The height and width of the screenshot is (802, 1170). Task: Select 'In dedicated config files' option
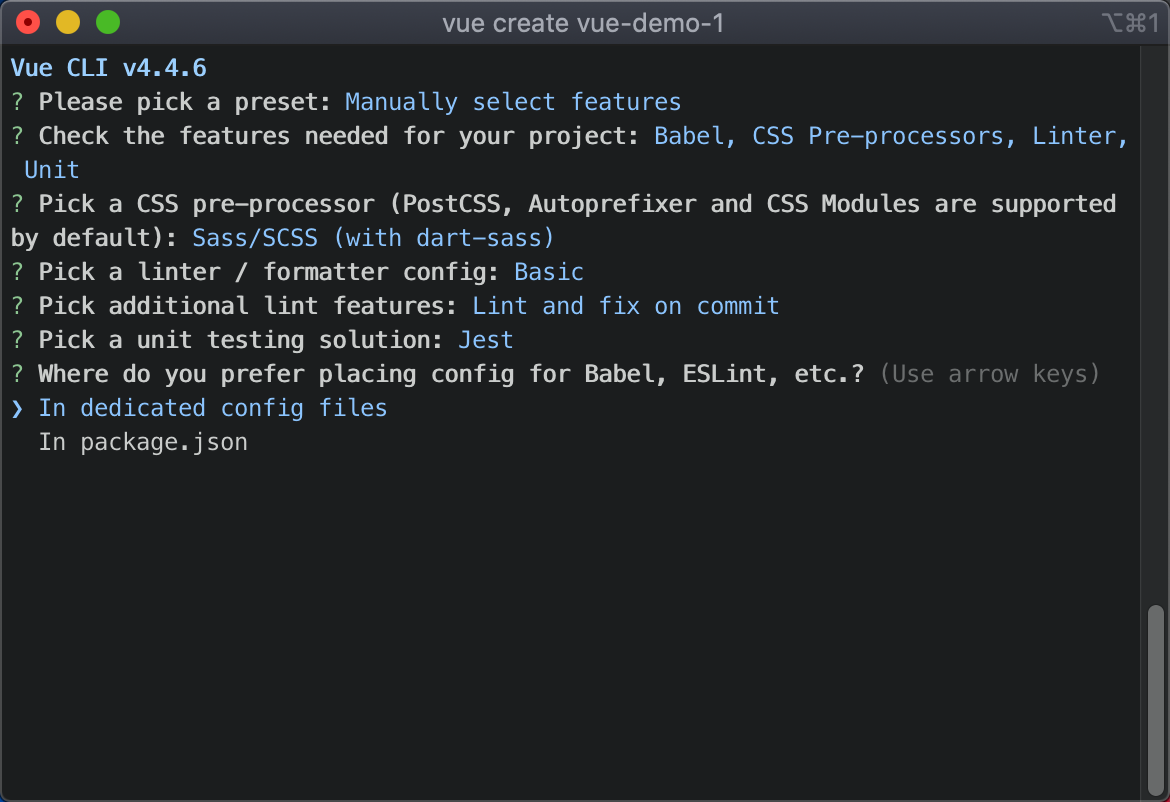tap(213, 408)
